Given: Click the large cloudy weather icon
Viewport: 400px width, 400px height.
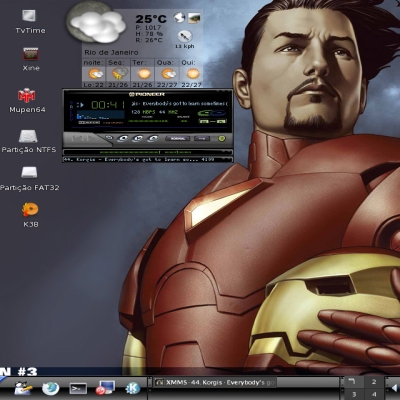Looking at the screenshot, I should click(97, 23).
